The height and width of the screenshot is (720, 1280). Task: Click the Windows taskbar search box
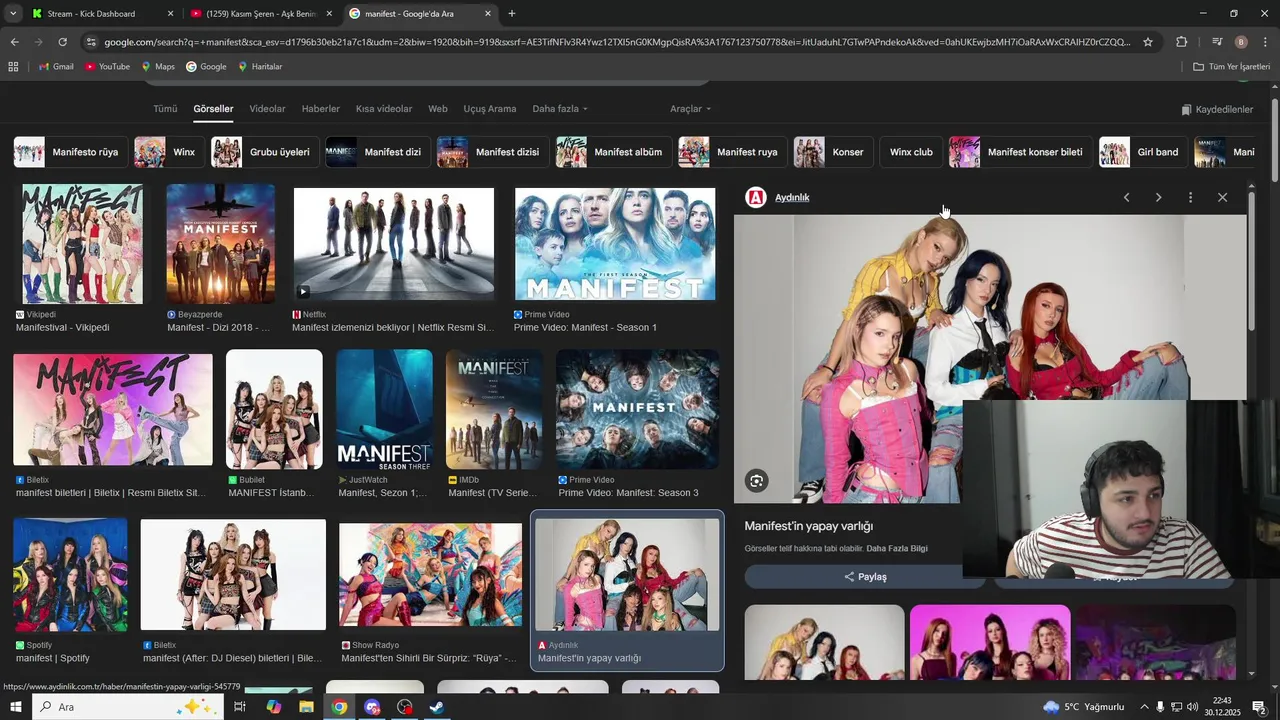[x=128, y=707]
